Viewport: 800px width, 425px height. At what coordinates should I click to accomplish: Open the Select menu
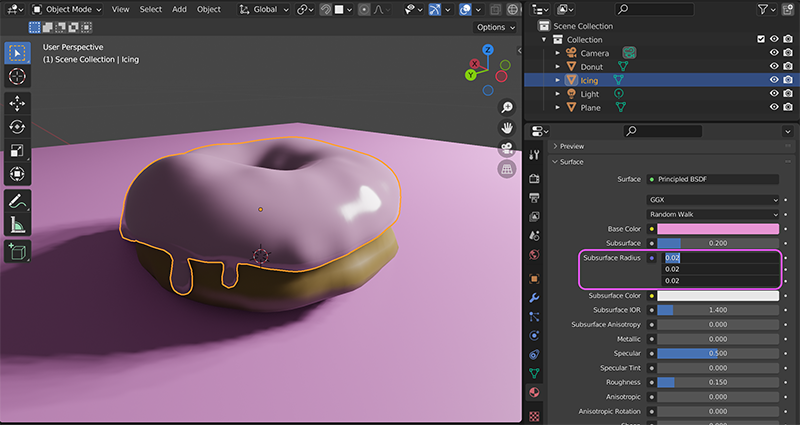[151, 9]
